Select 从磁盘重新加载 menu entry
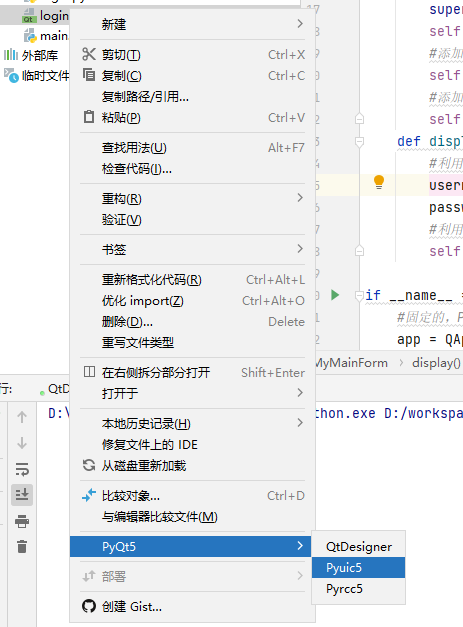 point(193,465)
